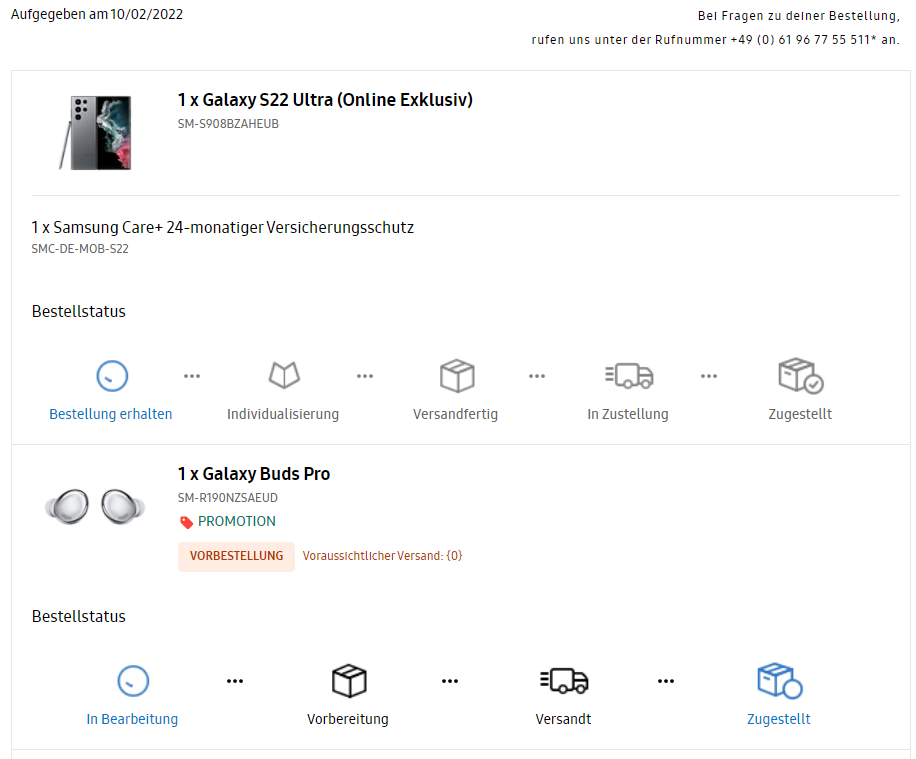Click the Versandfertig status label
The width and height of the screenshot is (916, 759).
point(456,414)
